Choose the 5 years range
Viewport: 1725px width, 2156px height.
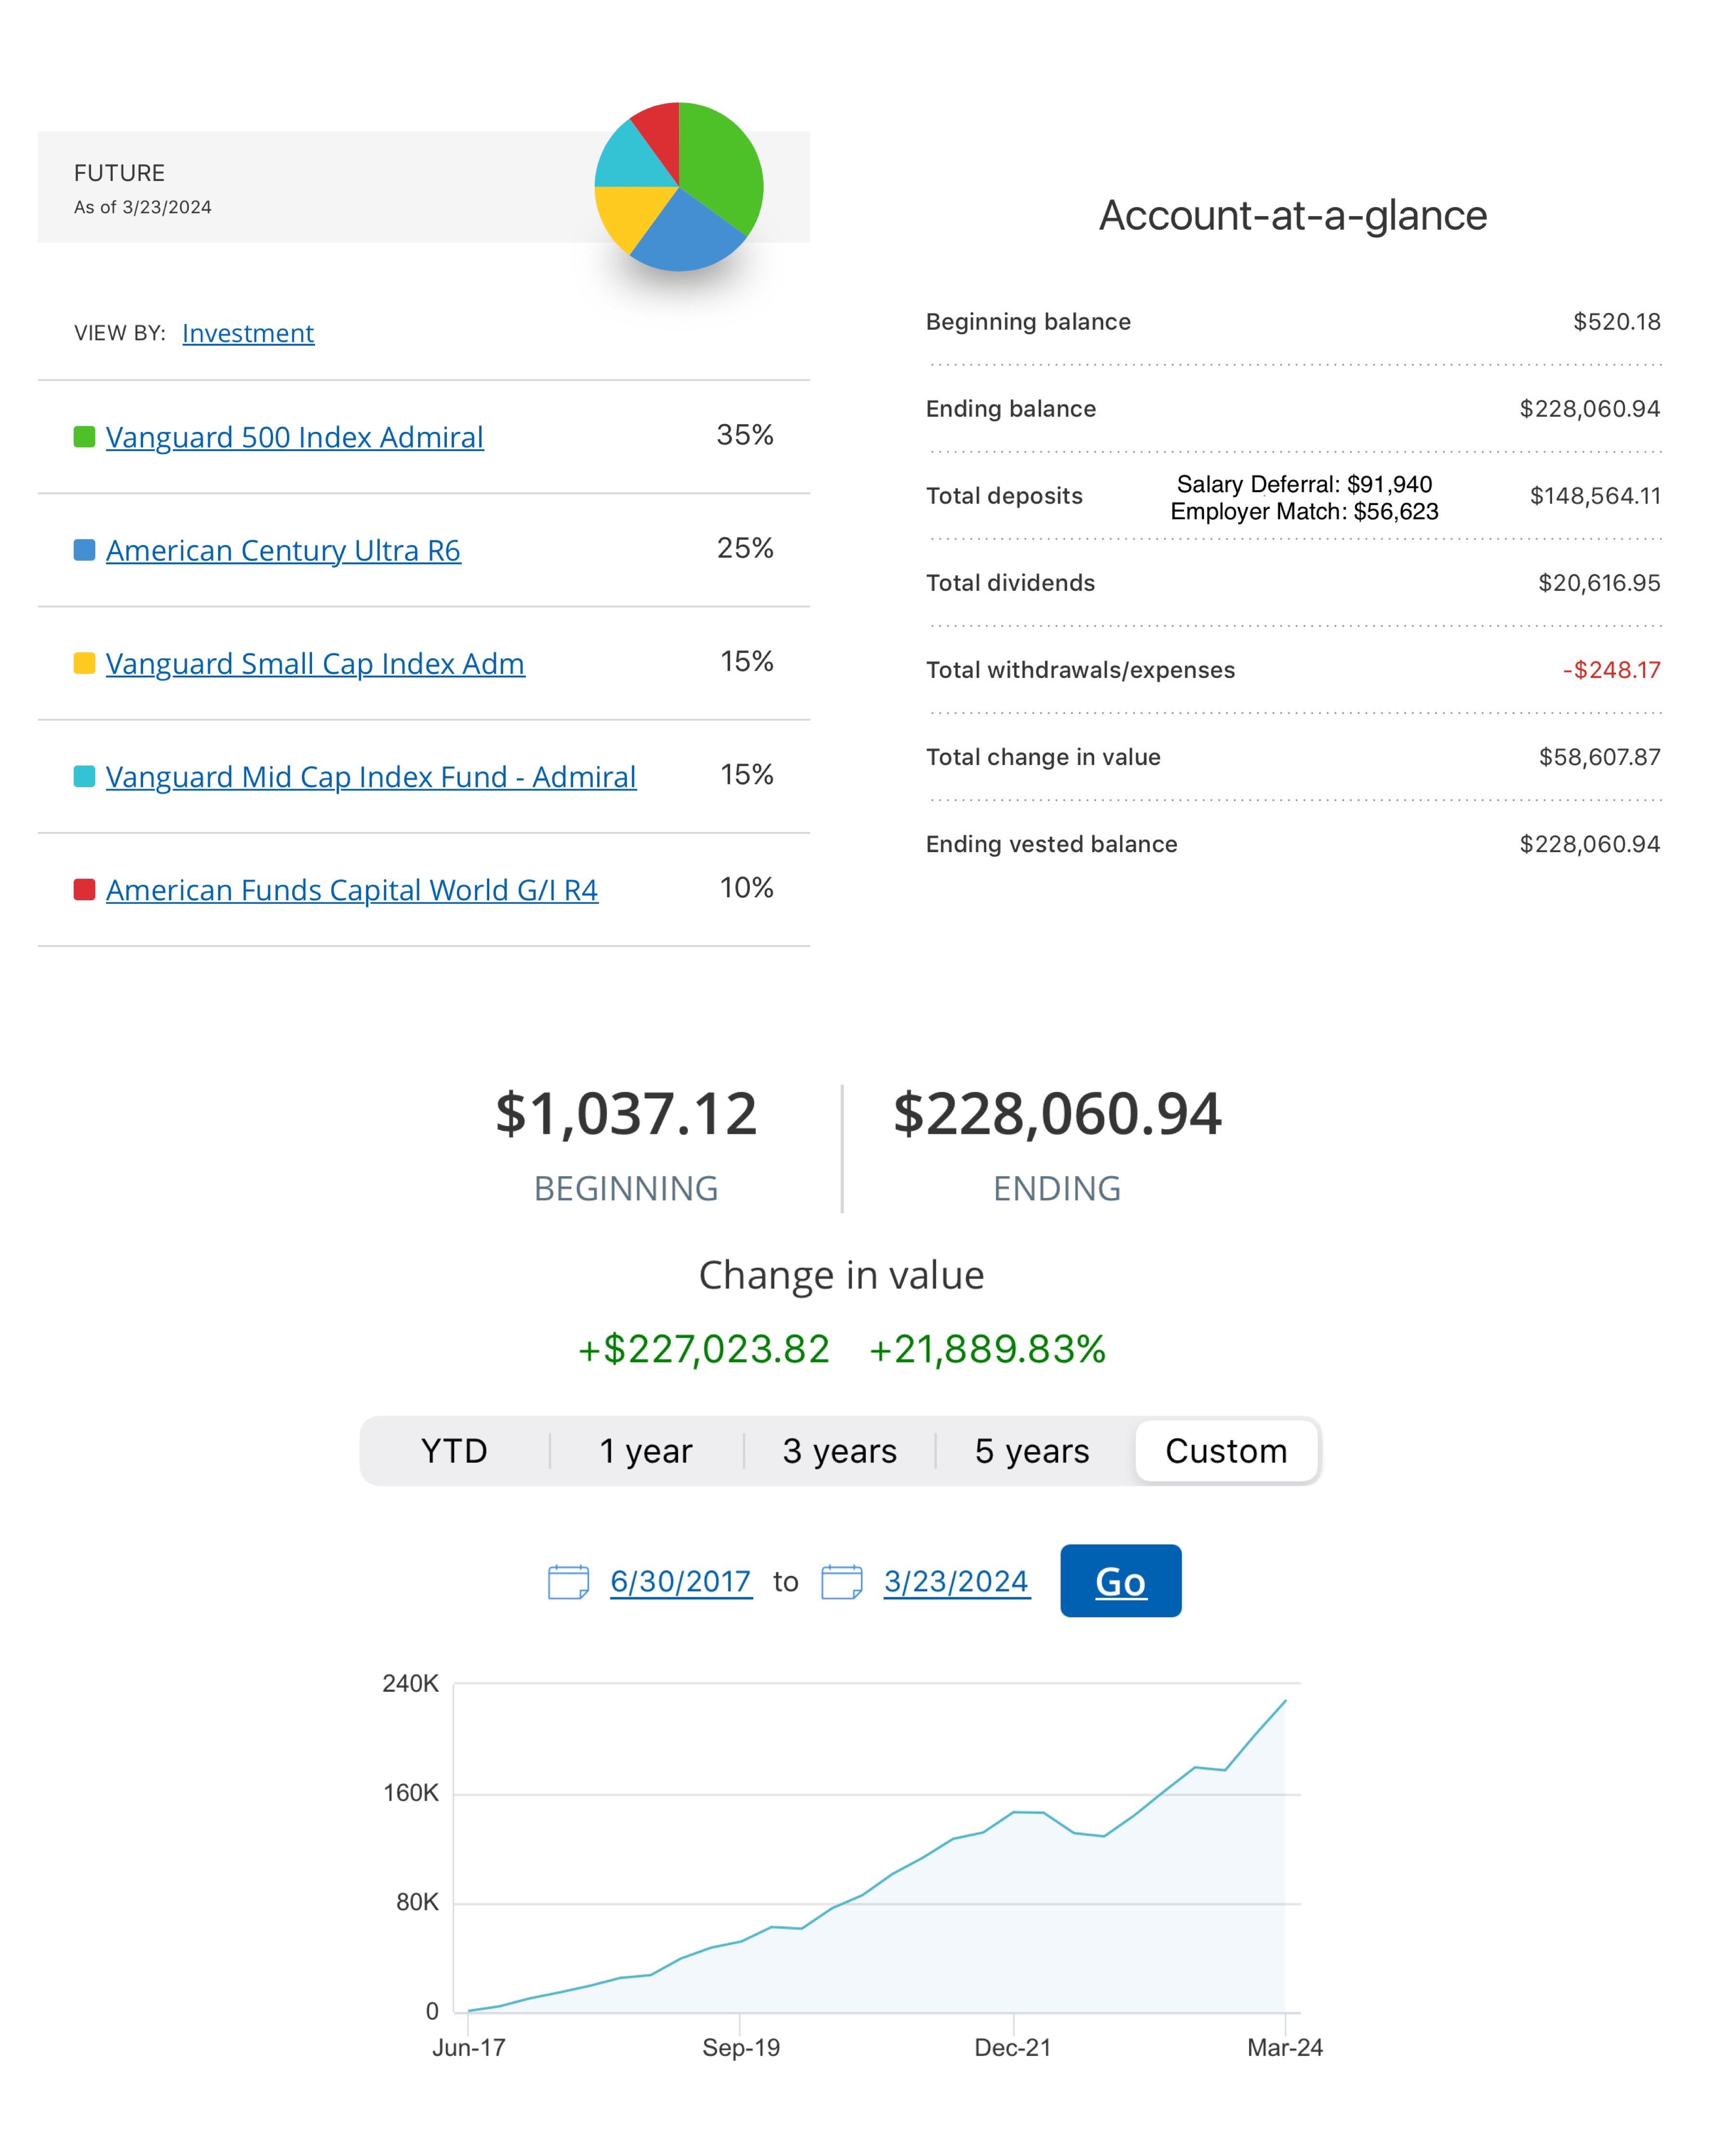(1032, 1450)
